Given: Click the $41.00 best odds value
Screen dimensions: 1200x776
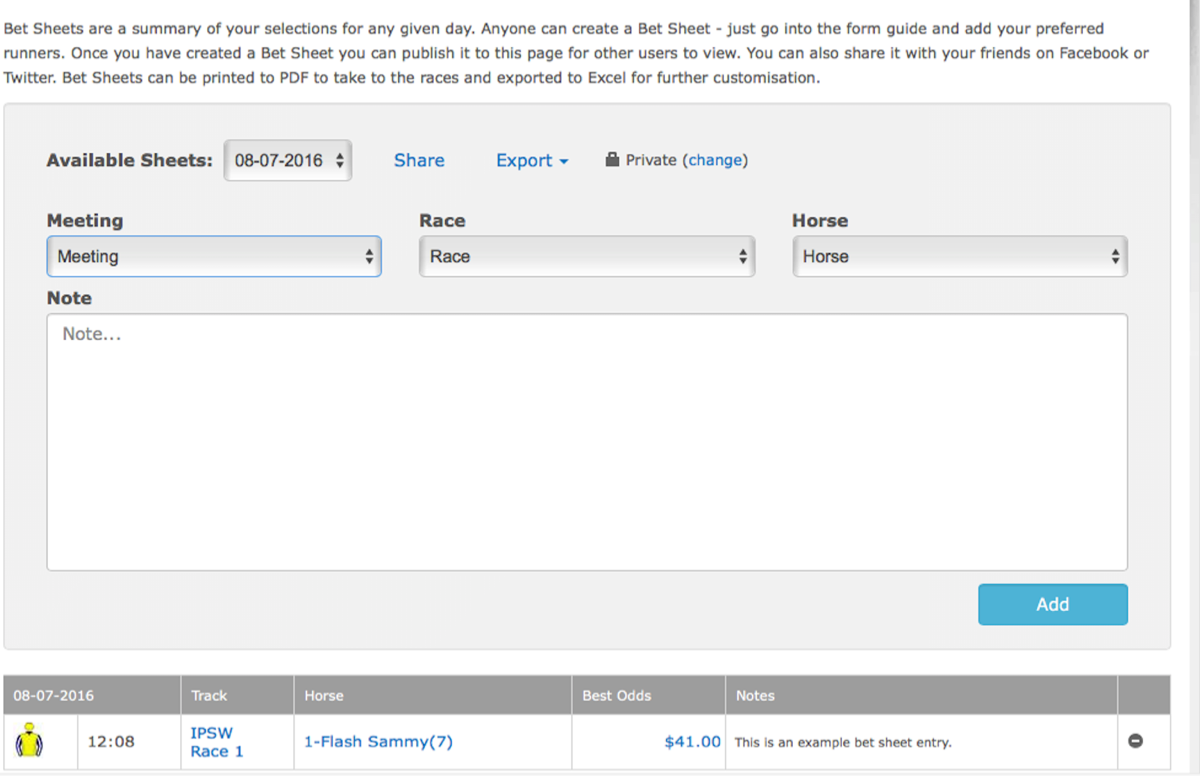Looking at the screenshot, I should [692, 742].
